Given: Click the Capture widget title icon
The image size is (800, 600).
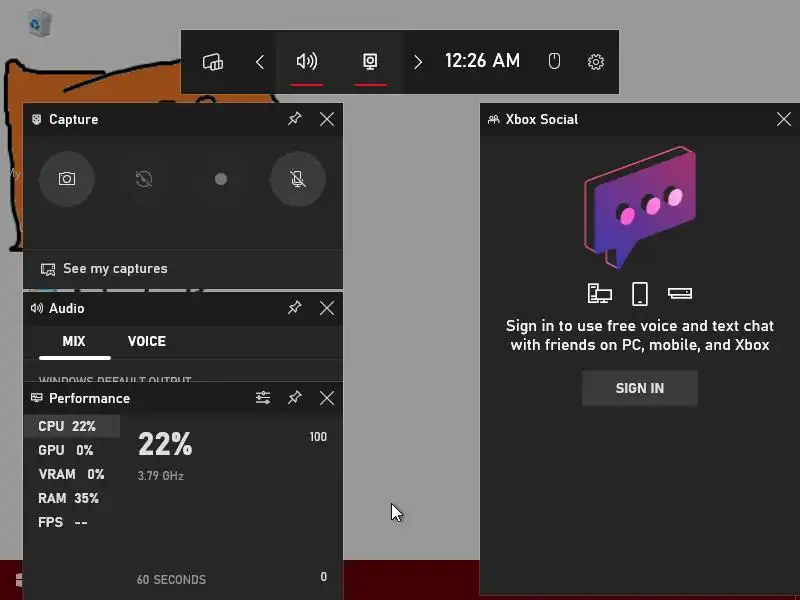Looking at the screenshot, I should (x=37, y=119).
